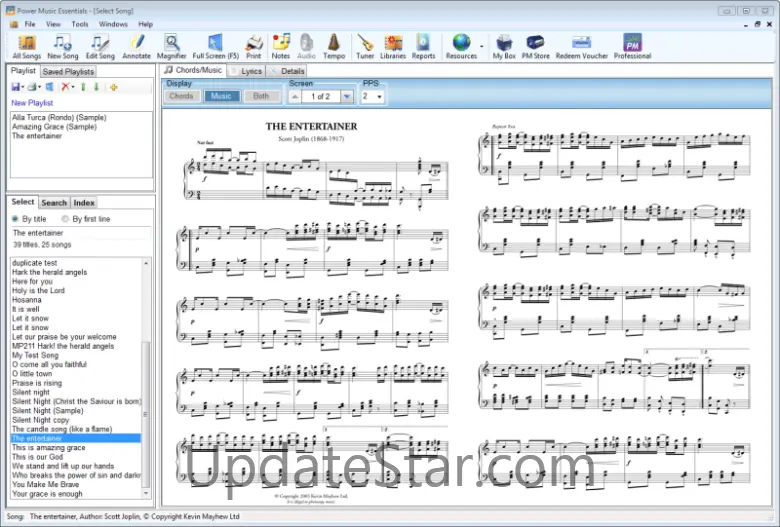Open the PPS value dropdown
The width and height of the screenshot is (780, 527).
380,97
